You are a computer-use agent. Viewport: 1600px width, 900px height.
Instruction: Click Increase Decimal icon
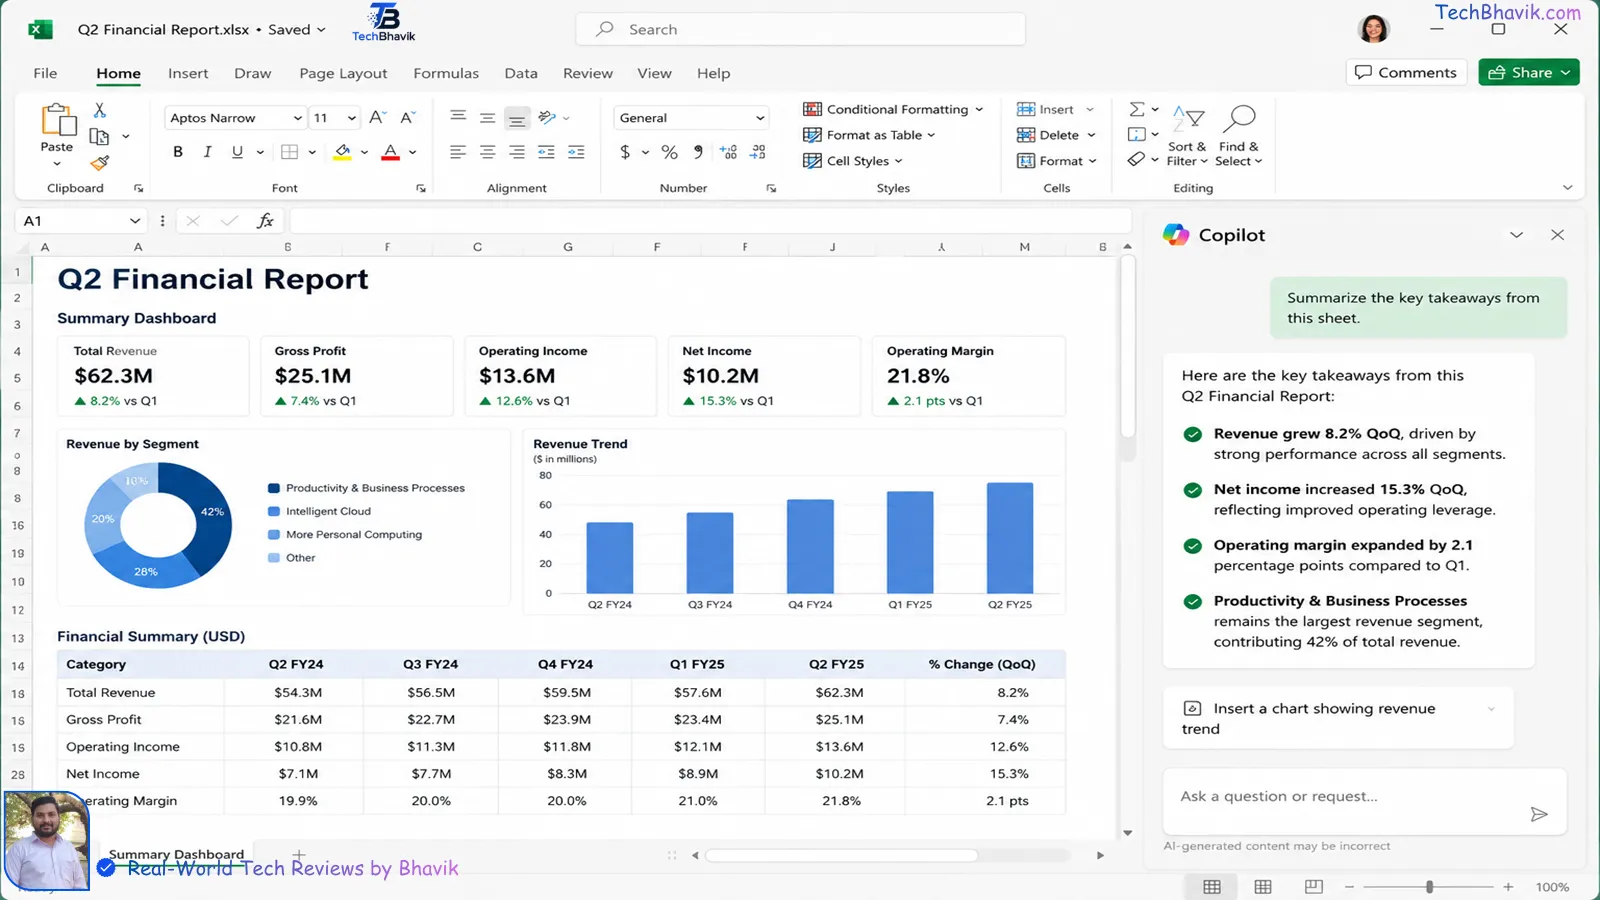[729, 152]
